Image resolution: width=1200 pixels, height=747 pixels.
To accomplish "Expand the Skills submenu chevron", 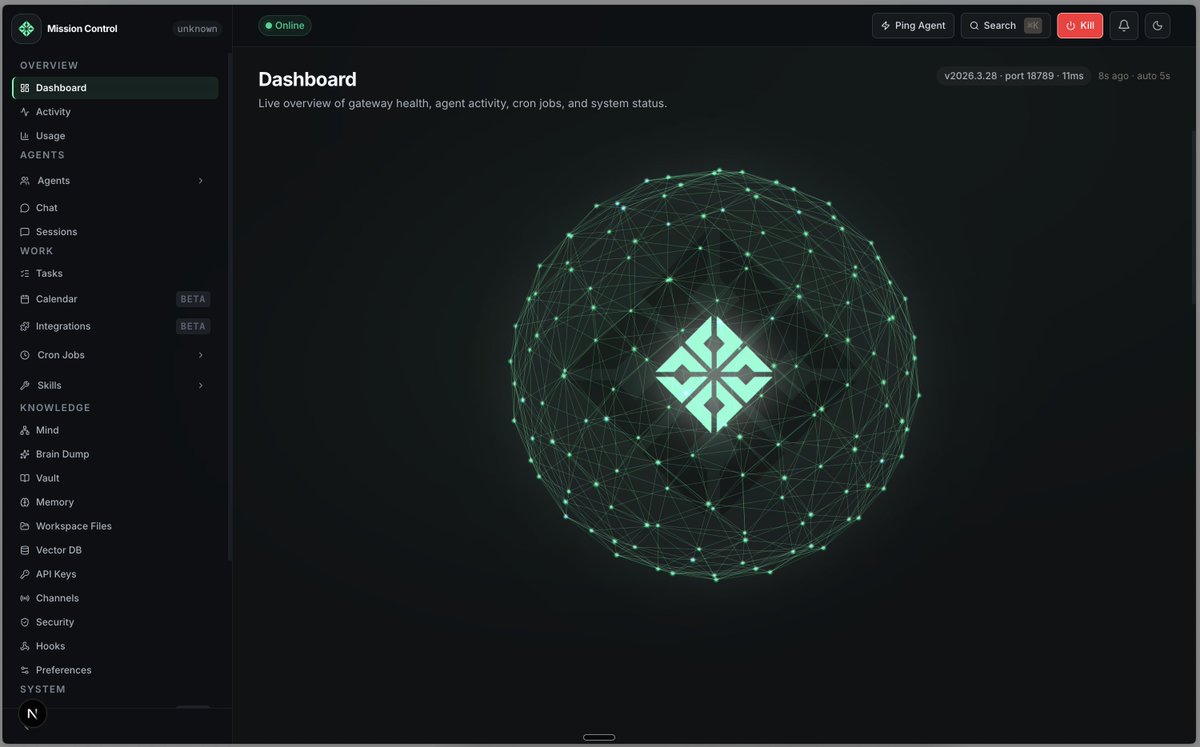I will coord(200,385).
